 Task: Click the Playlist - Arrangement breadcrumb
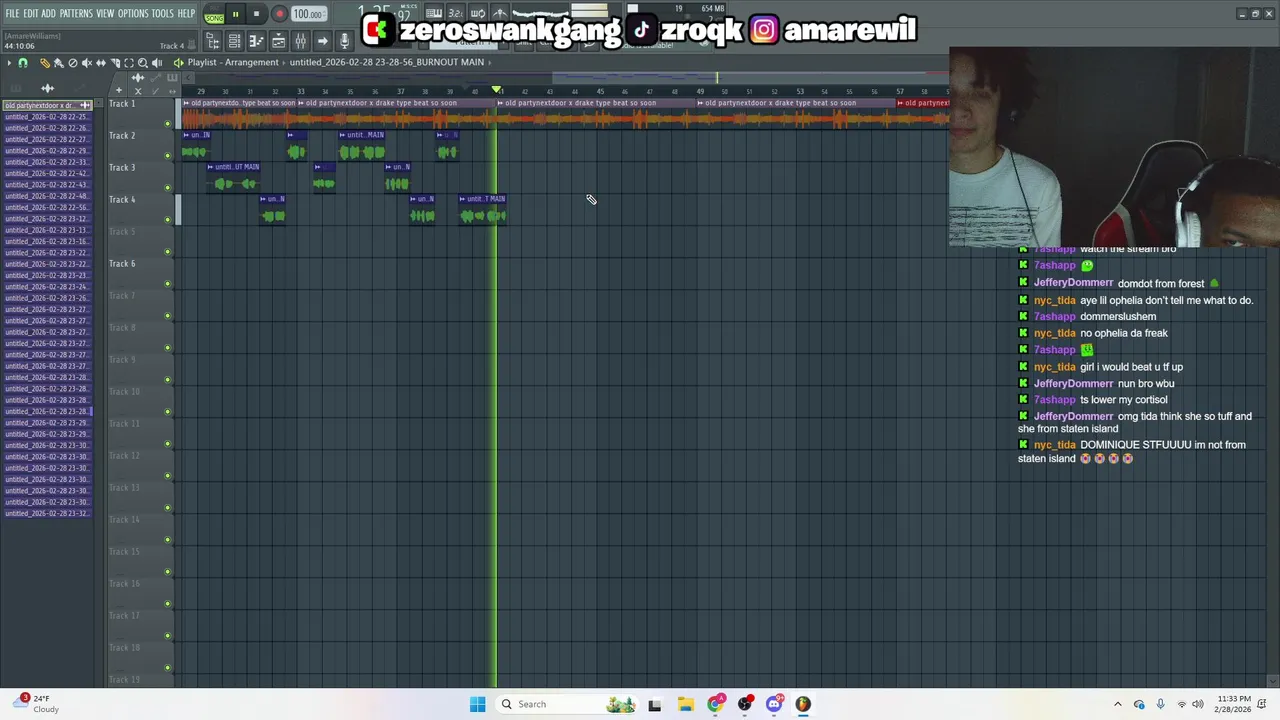point(233,62)
